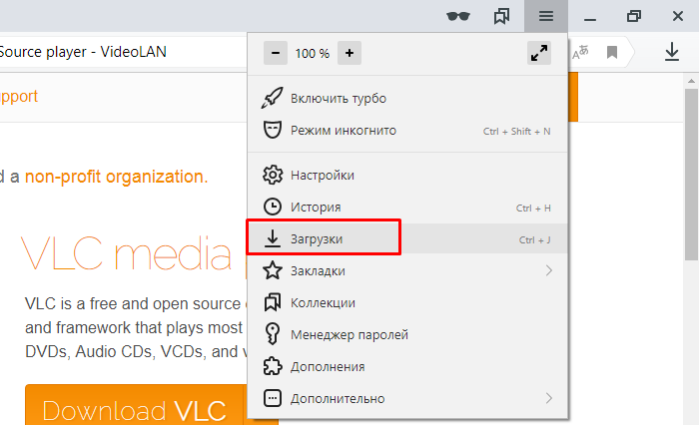Restore down the browser window
The width and height of the screenshot is (699, 425).
633,17
